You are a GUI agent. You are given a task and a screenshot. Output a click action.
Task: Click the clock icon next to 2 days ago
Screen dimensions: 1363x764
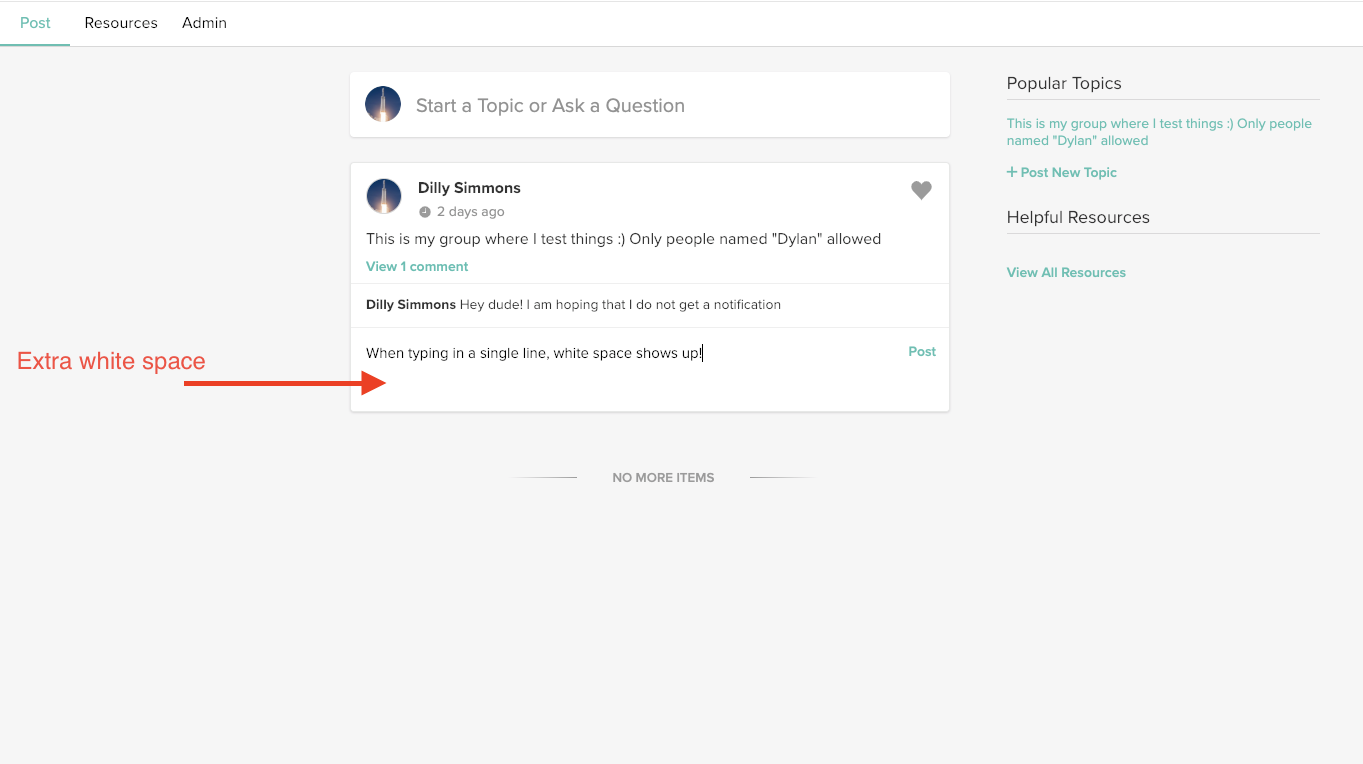tap(424, 212)
